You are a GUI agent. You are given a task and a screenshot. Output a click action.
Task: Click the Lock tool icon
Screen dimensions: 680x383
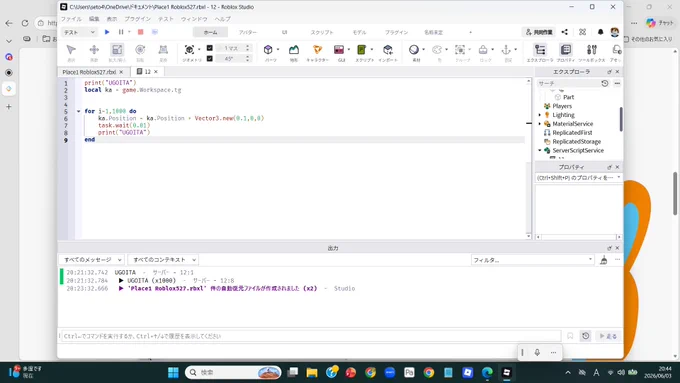click(x=483, y=50)
